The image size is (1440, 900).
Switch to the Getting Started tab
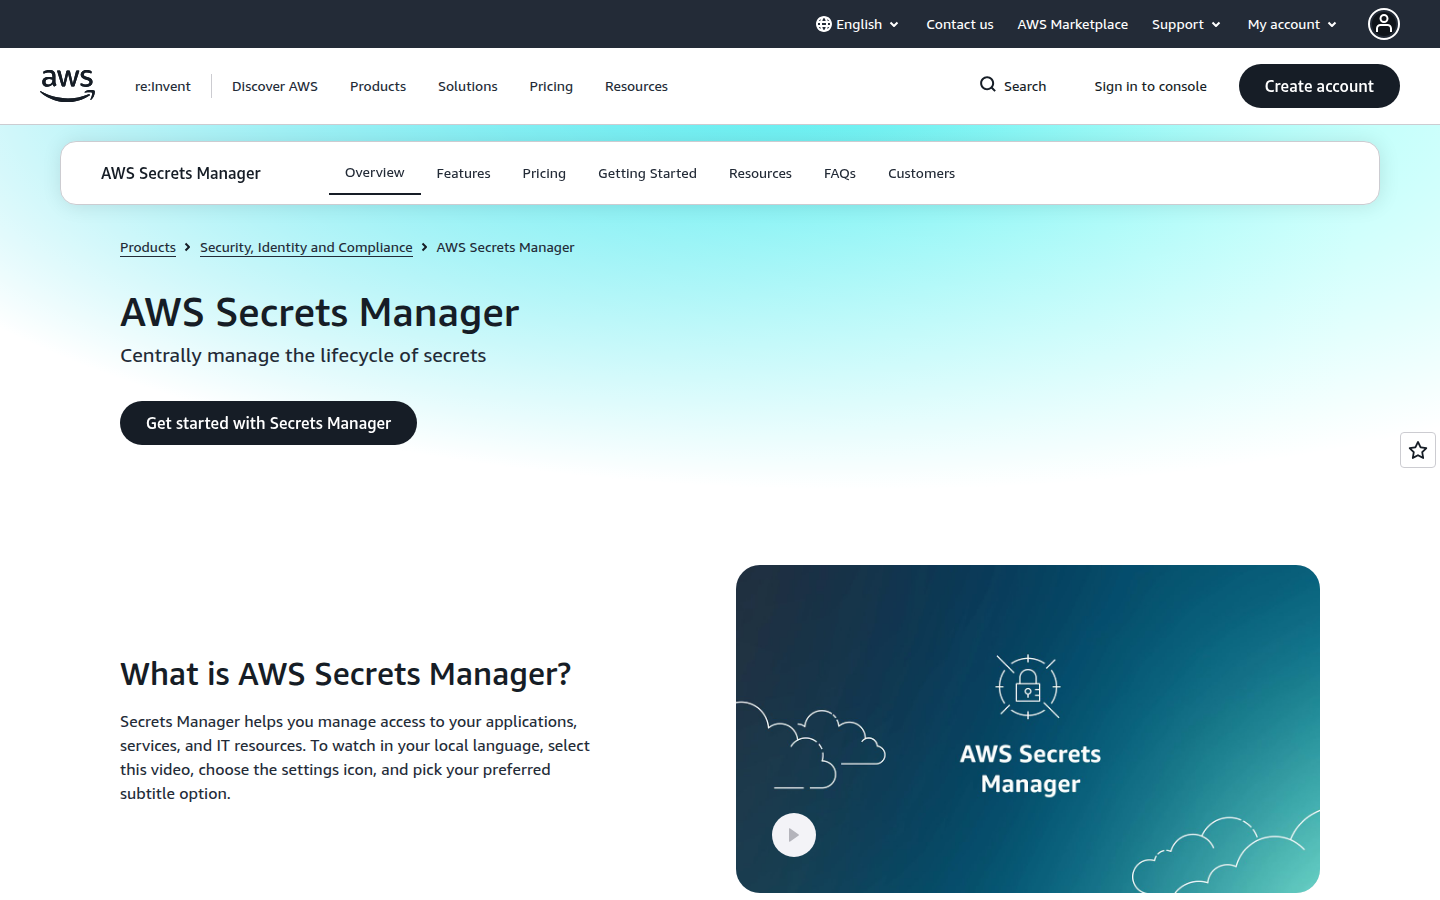coord(647,173)
